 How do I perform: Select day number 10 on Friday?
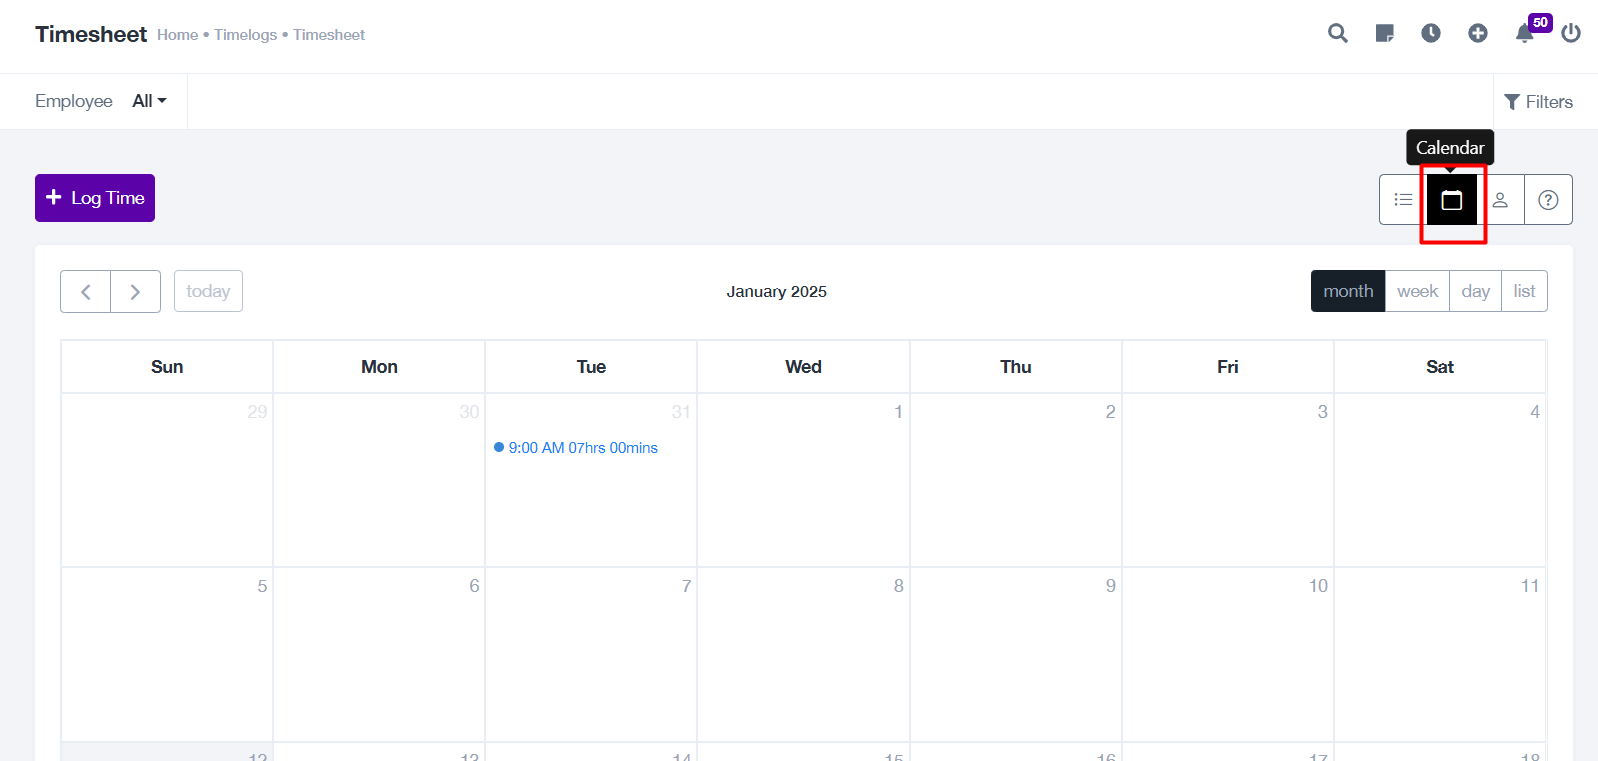[x=1318, y=586]
